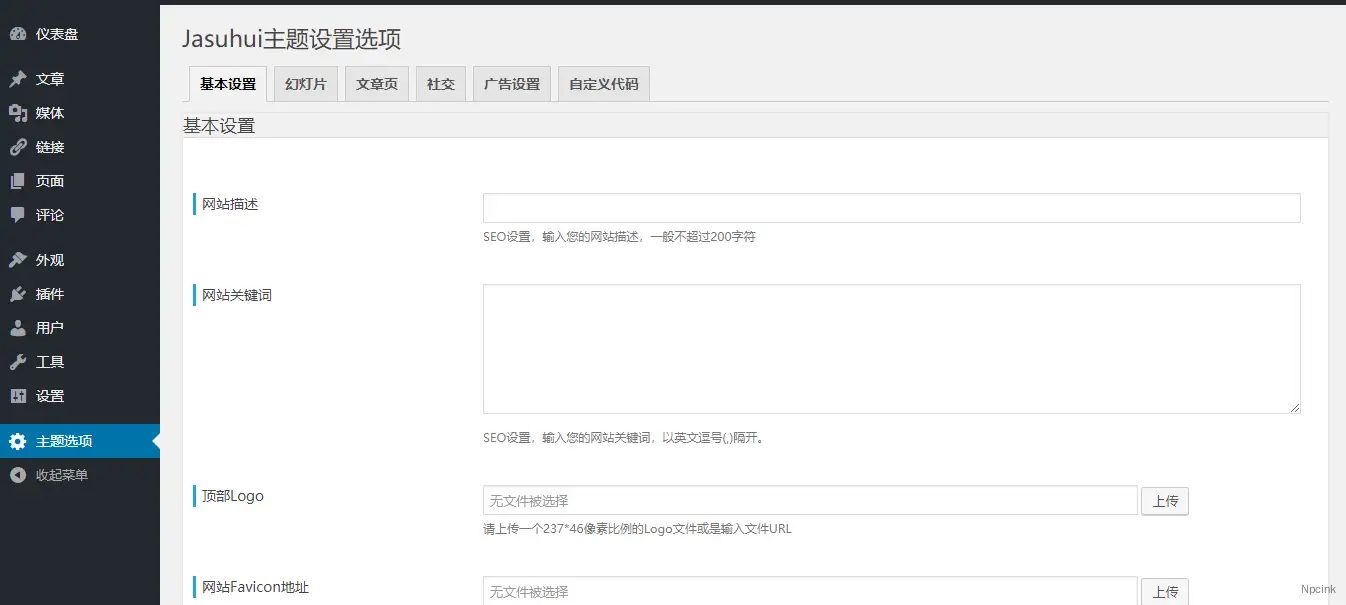Click inside the 网站描述 text field
Screen dimensions: 1346x605
[x=890, y=207]
